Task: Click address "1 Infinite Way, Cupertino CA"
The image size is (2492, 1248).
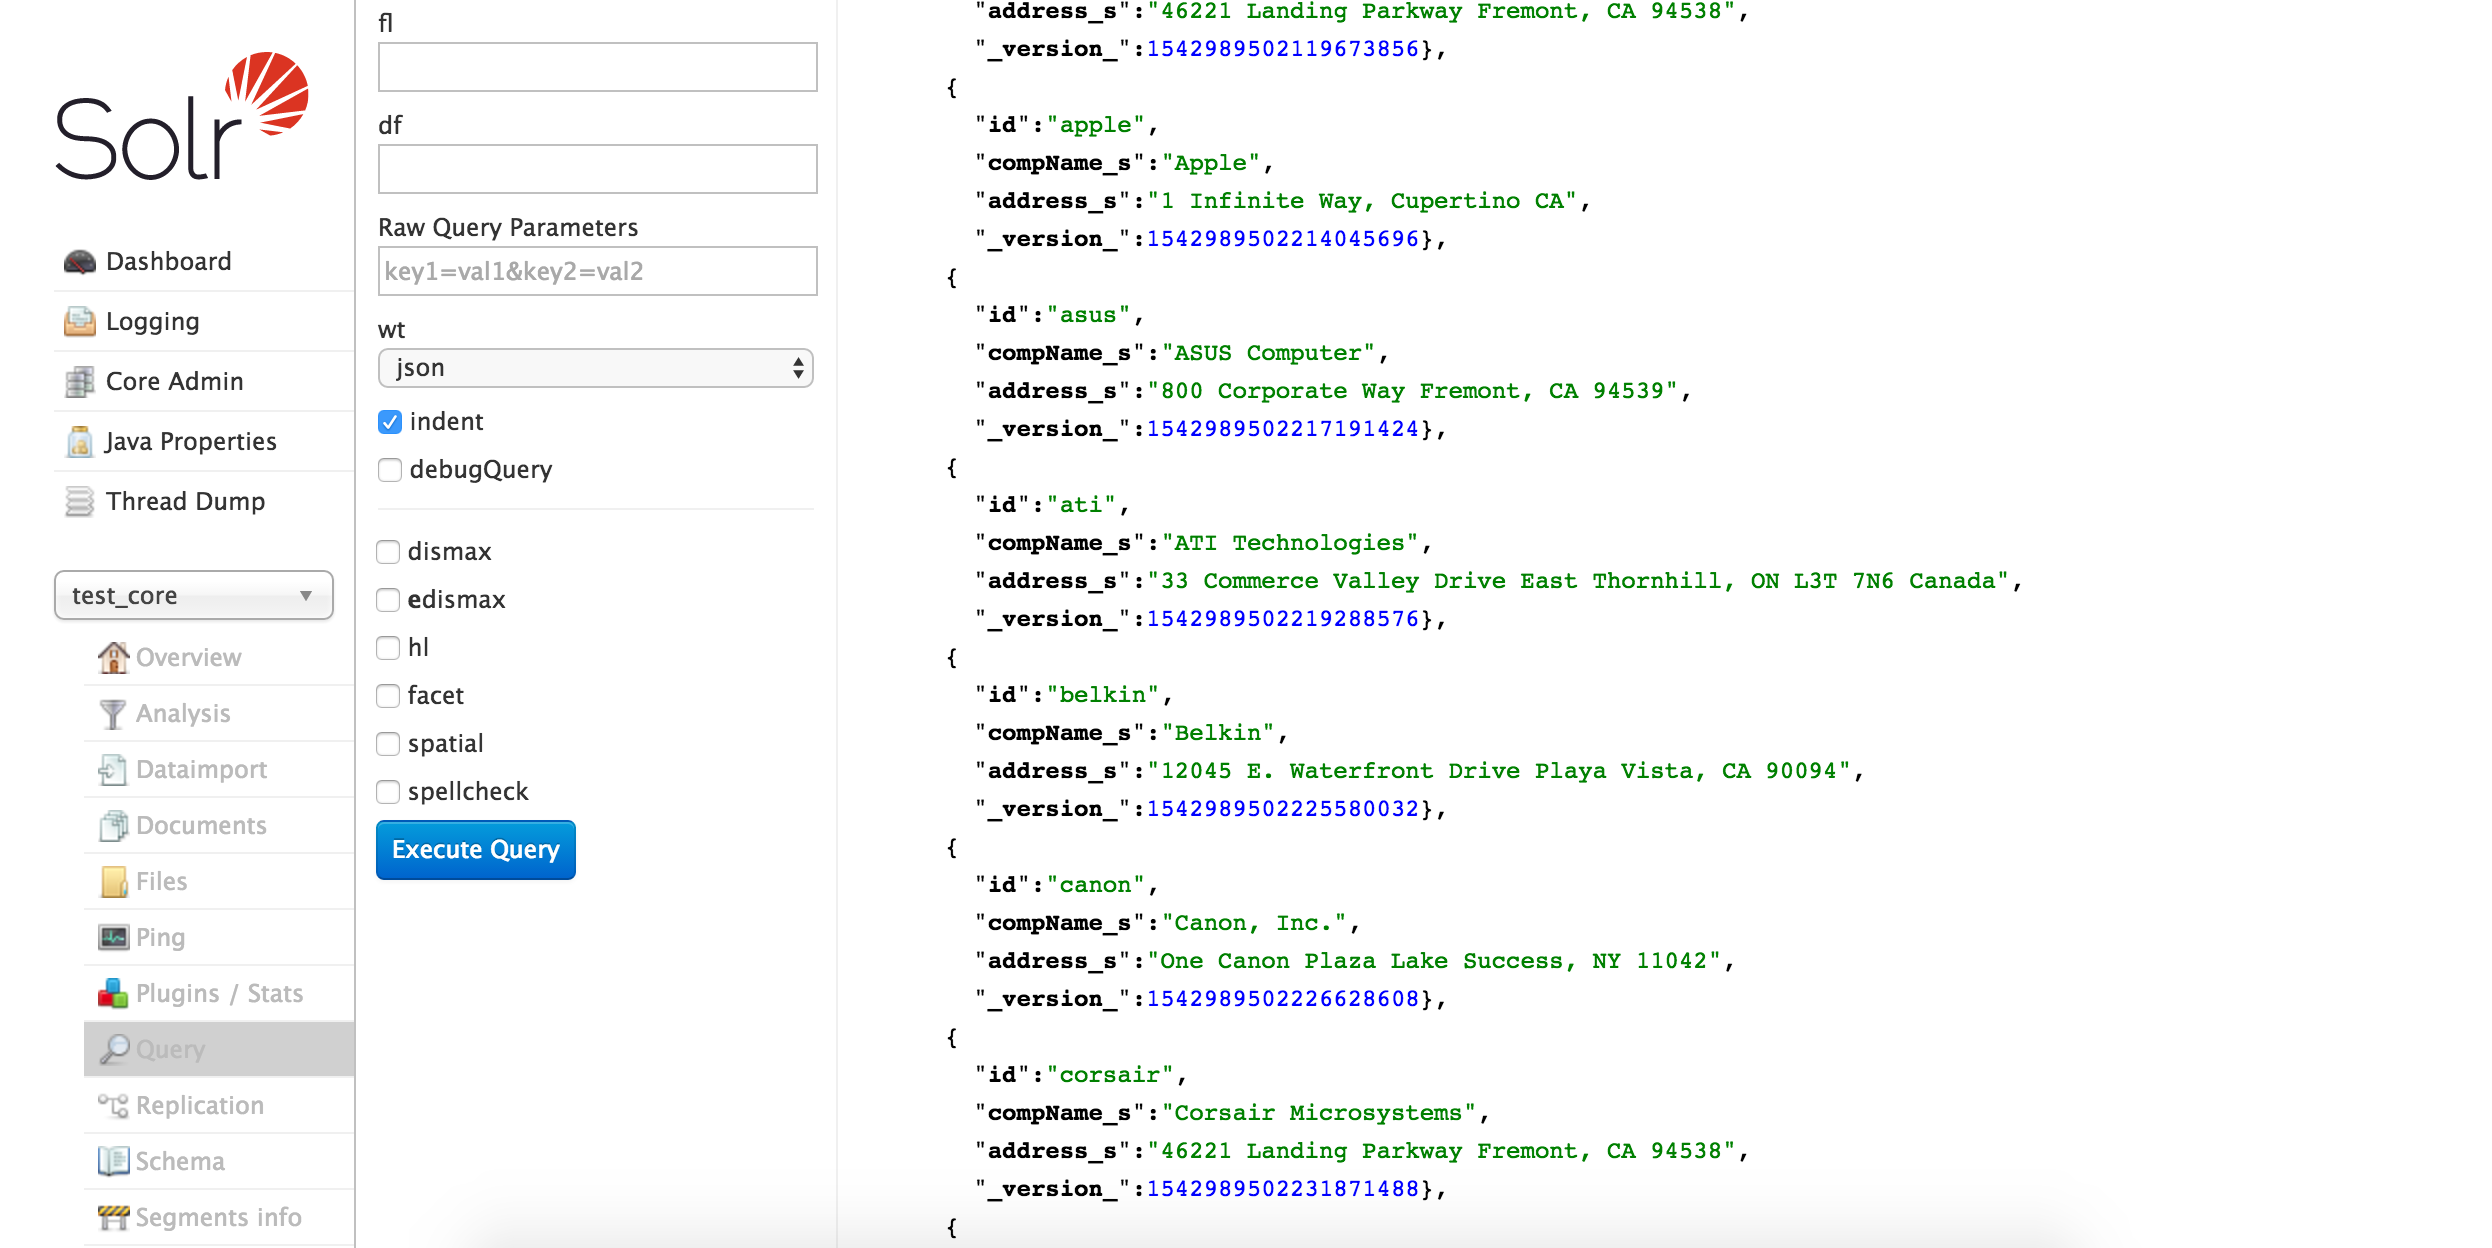Action: coord(1362,201)
